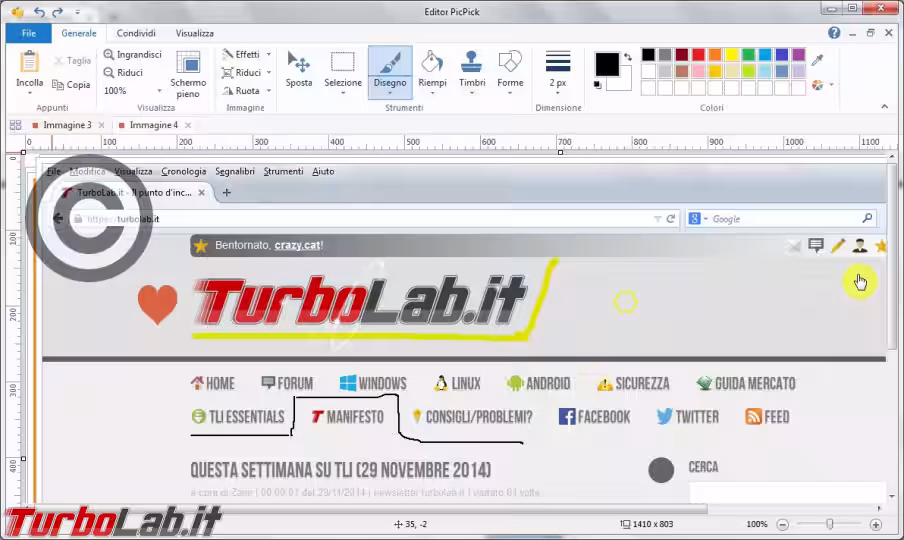Click the Copia button

coord(71,85)
